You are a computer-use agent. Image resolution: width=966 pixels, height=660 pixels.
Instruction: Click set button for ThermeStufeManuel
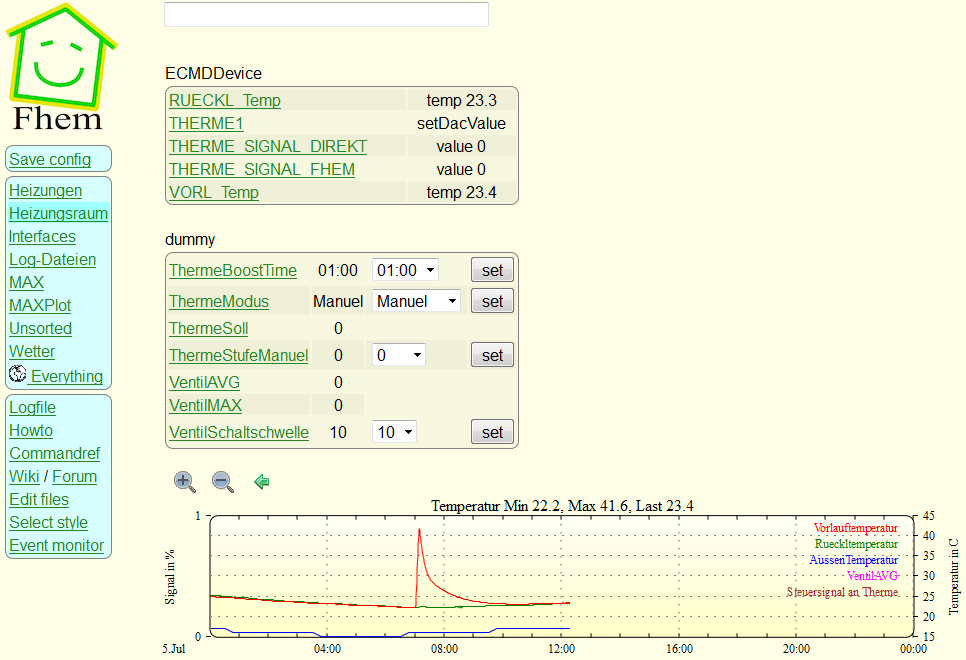(492, 356)
